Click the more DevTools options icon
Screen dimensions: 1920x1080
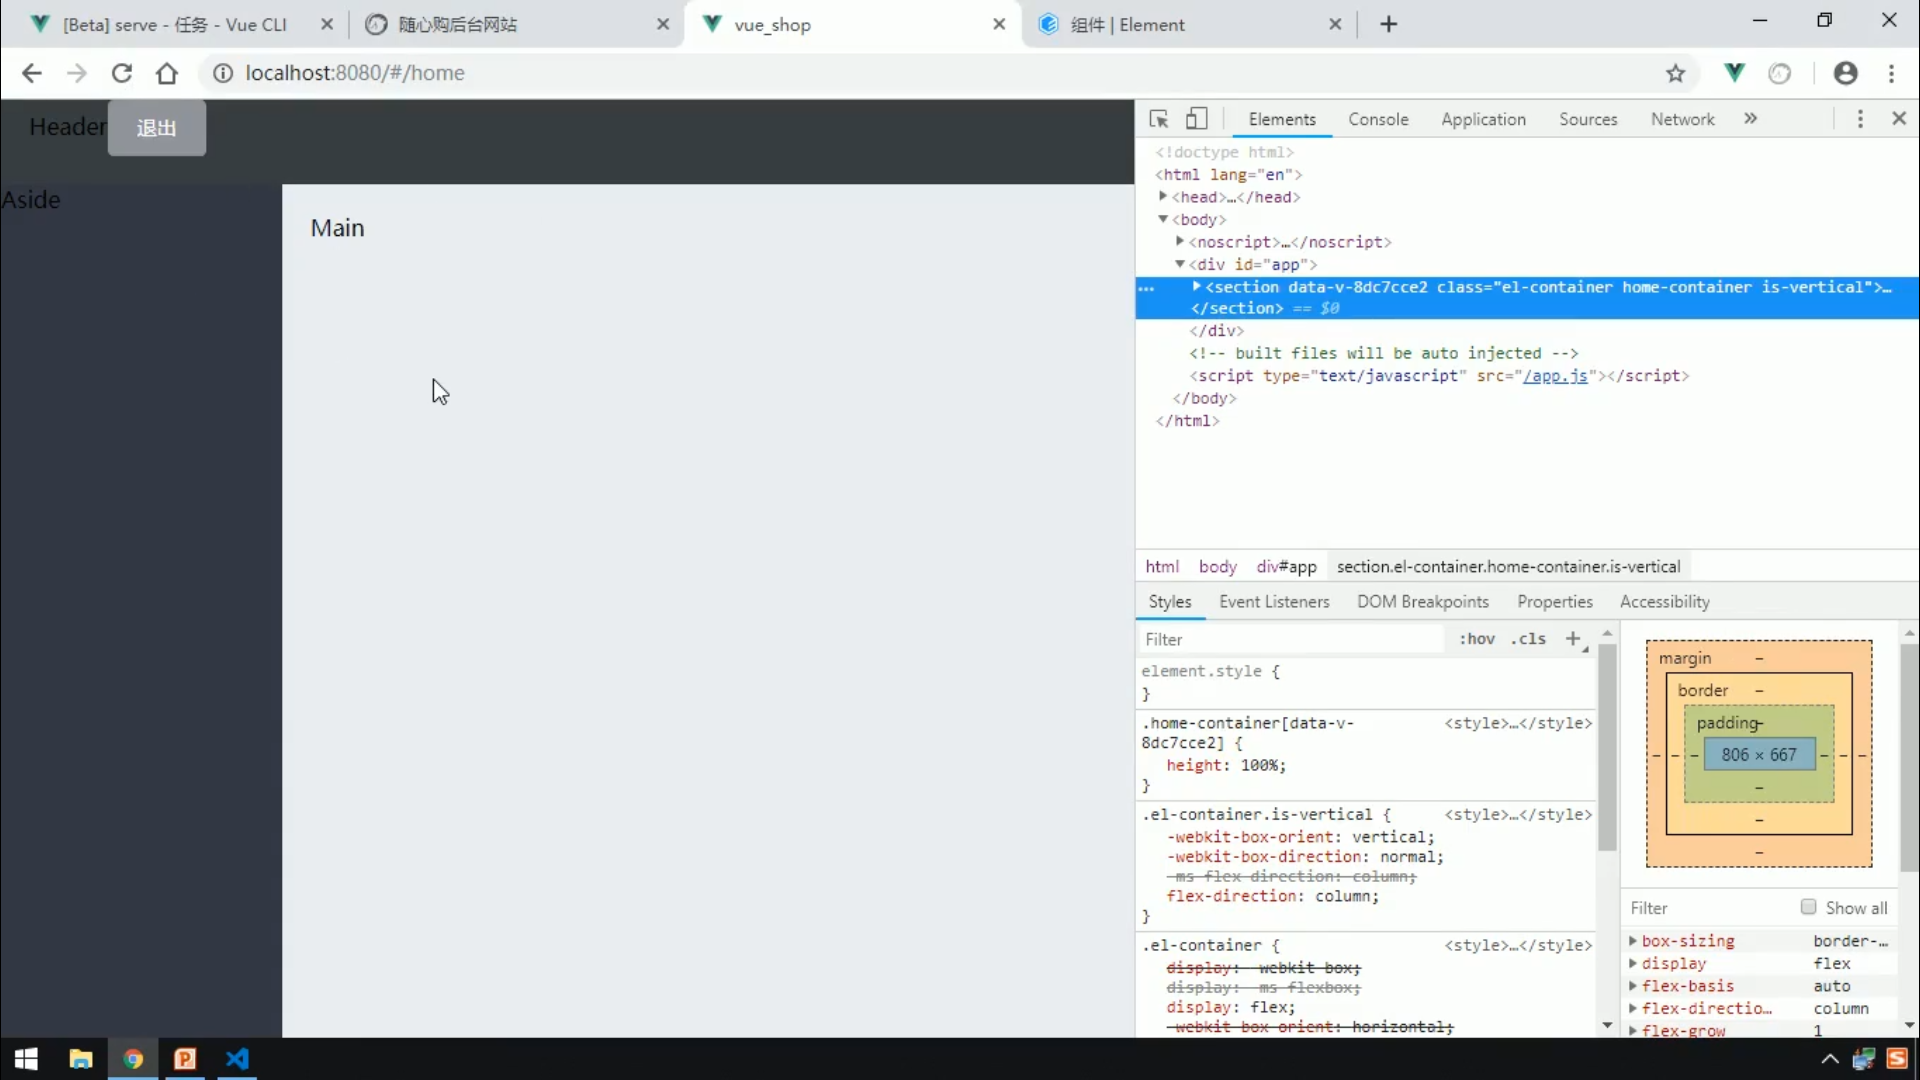[x=1859, y=117]
